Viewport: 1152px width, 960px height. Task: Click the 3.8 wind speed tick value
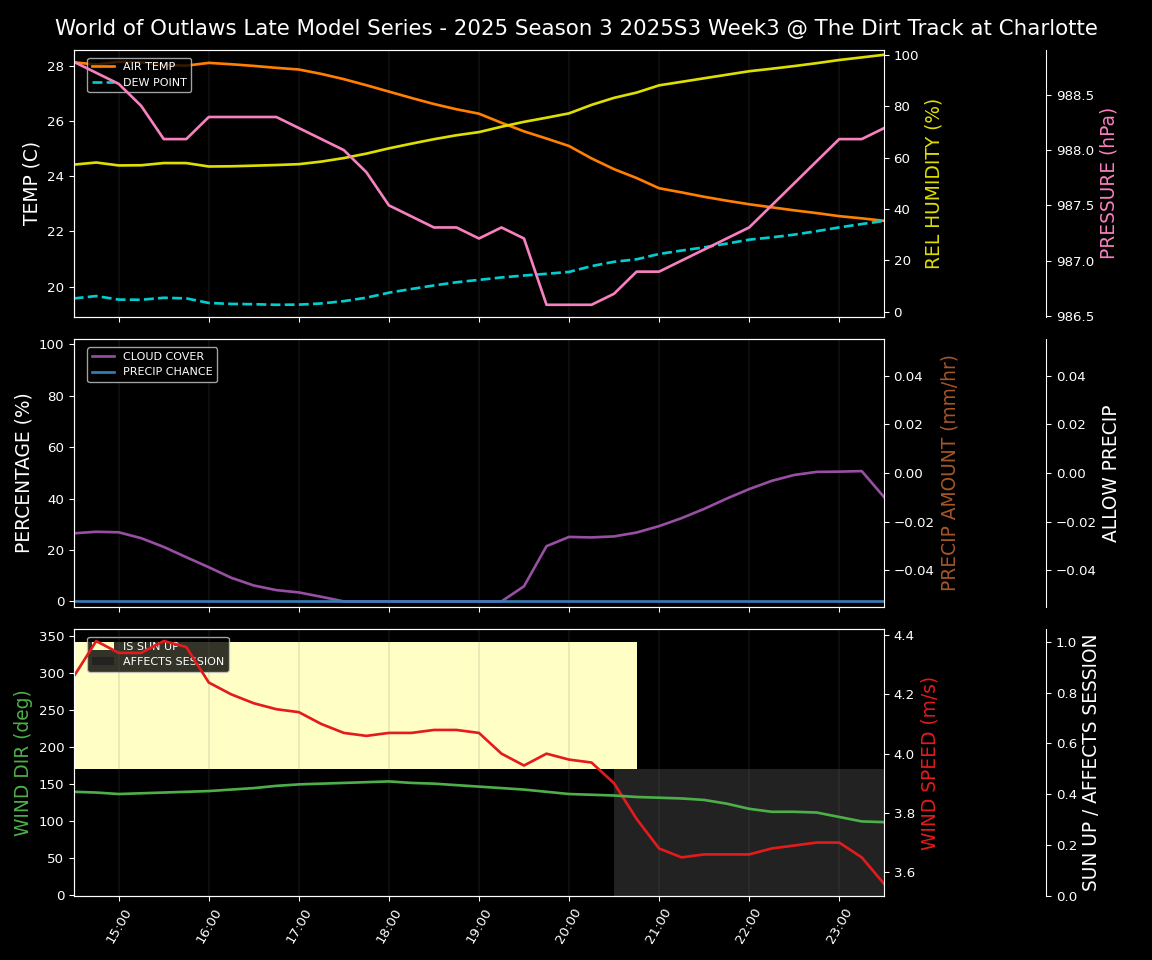tap(904, 814)
